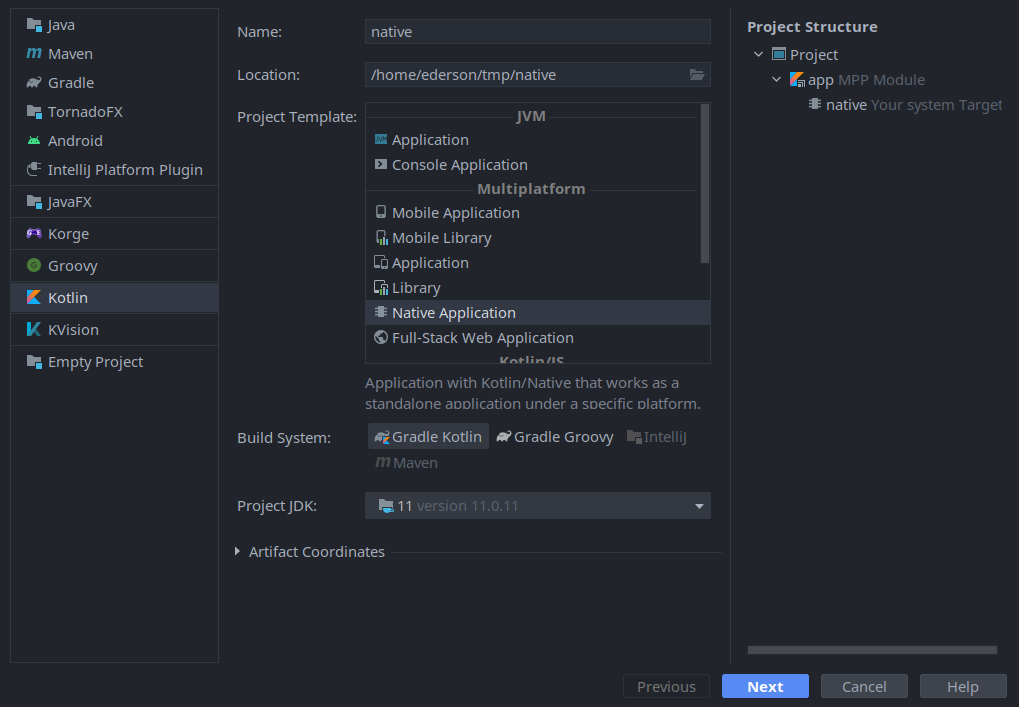The width and height of the screenshot is (1019, 707).
Task: Select the JavaFX project type
Action: click(114, 201)
